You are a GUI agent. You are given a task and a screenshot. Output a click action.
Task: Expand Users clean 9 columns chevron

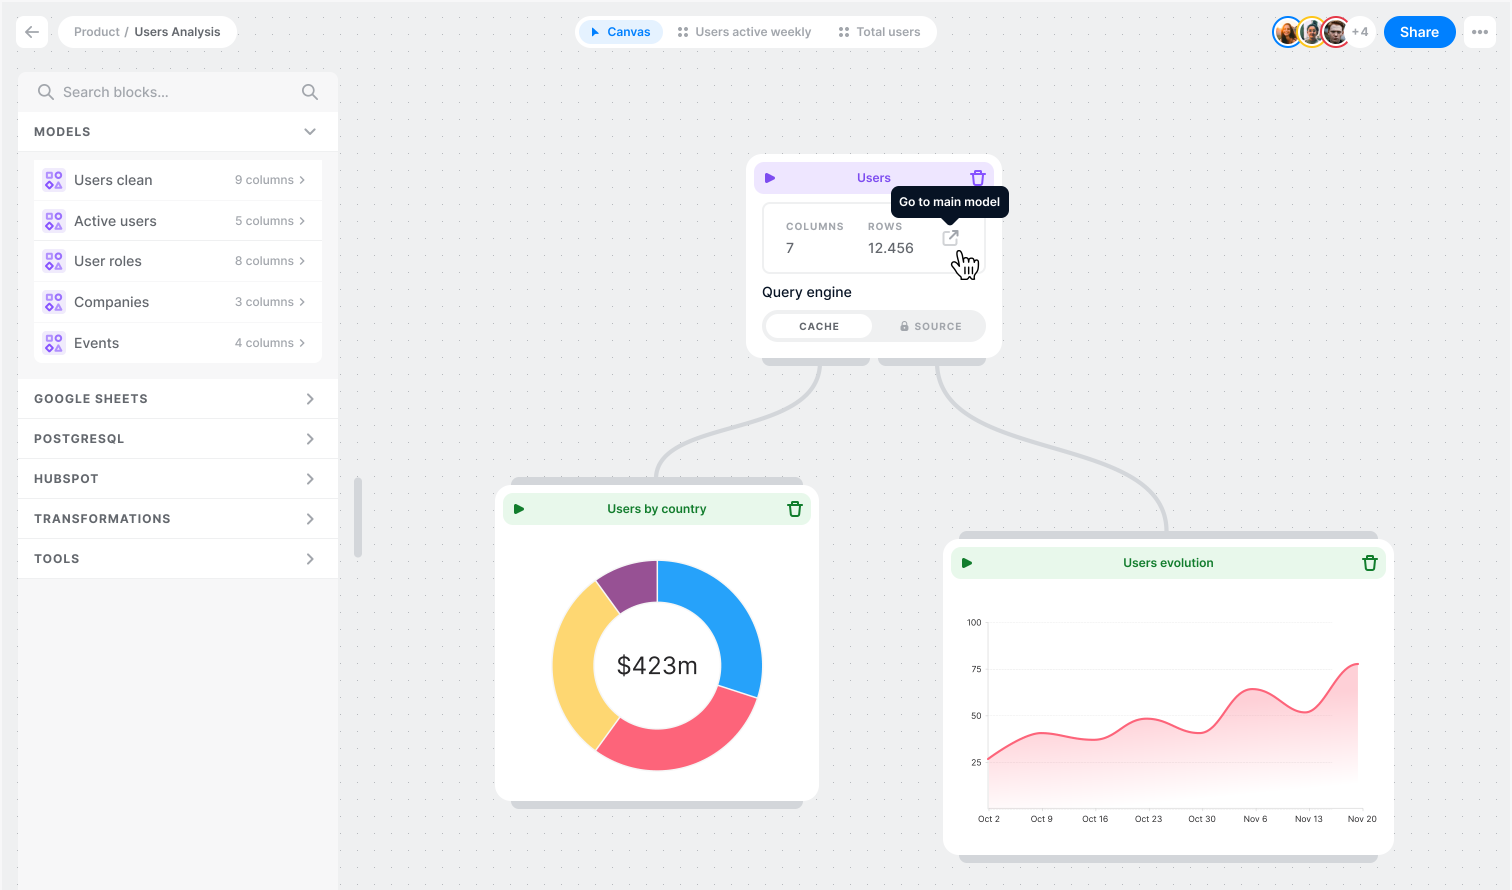click(302, 180)
